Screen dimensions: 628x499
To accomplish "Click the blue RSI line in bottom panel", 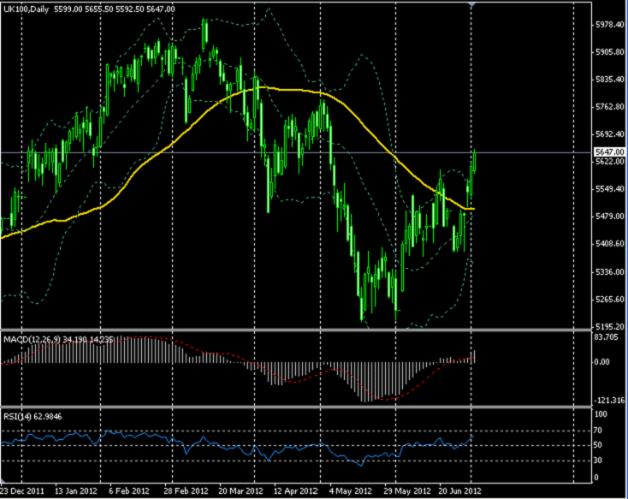I will coord(200,441).
